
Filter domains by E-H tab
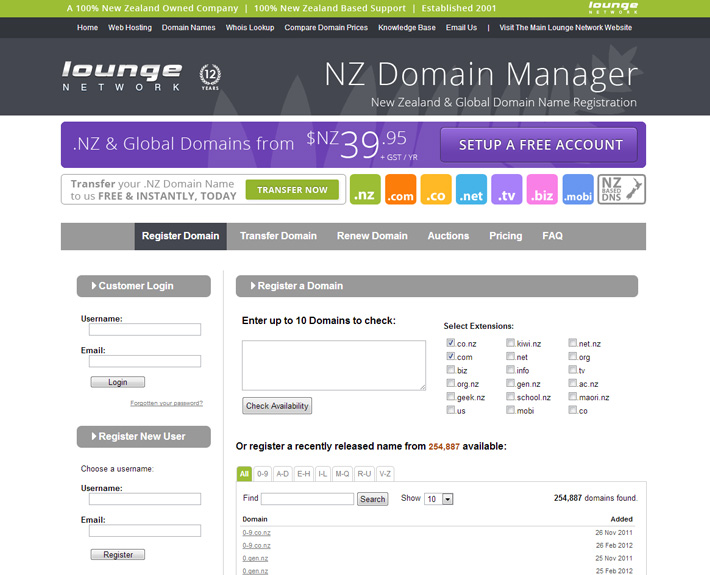(x=304, y=474)
